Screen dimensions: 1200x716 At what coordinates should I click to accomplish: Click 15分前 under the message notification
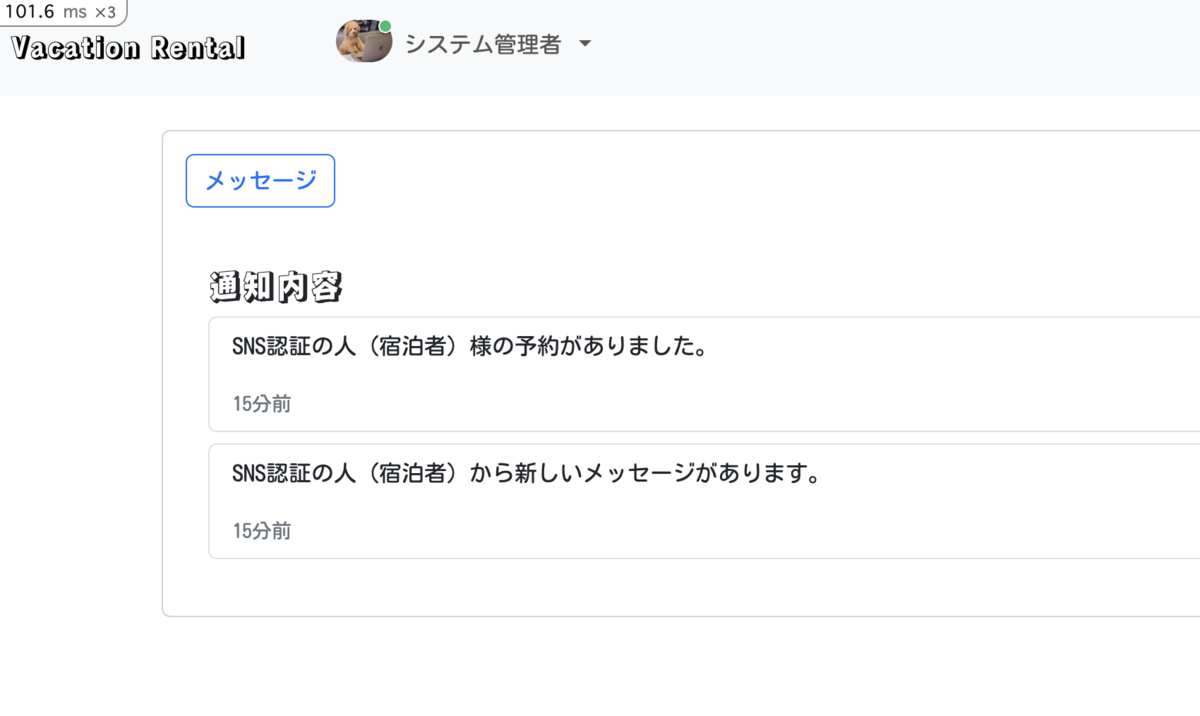pos(260,530)
